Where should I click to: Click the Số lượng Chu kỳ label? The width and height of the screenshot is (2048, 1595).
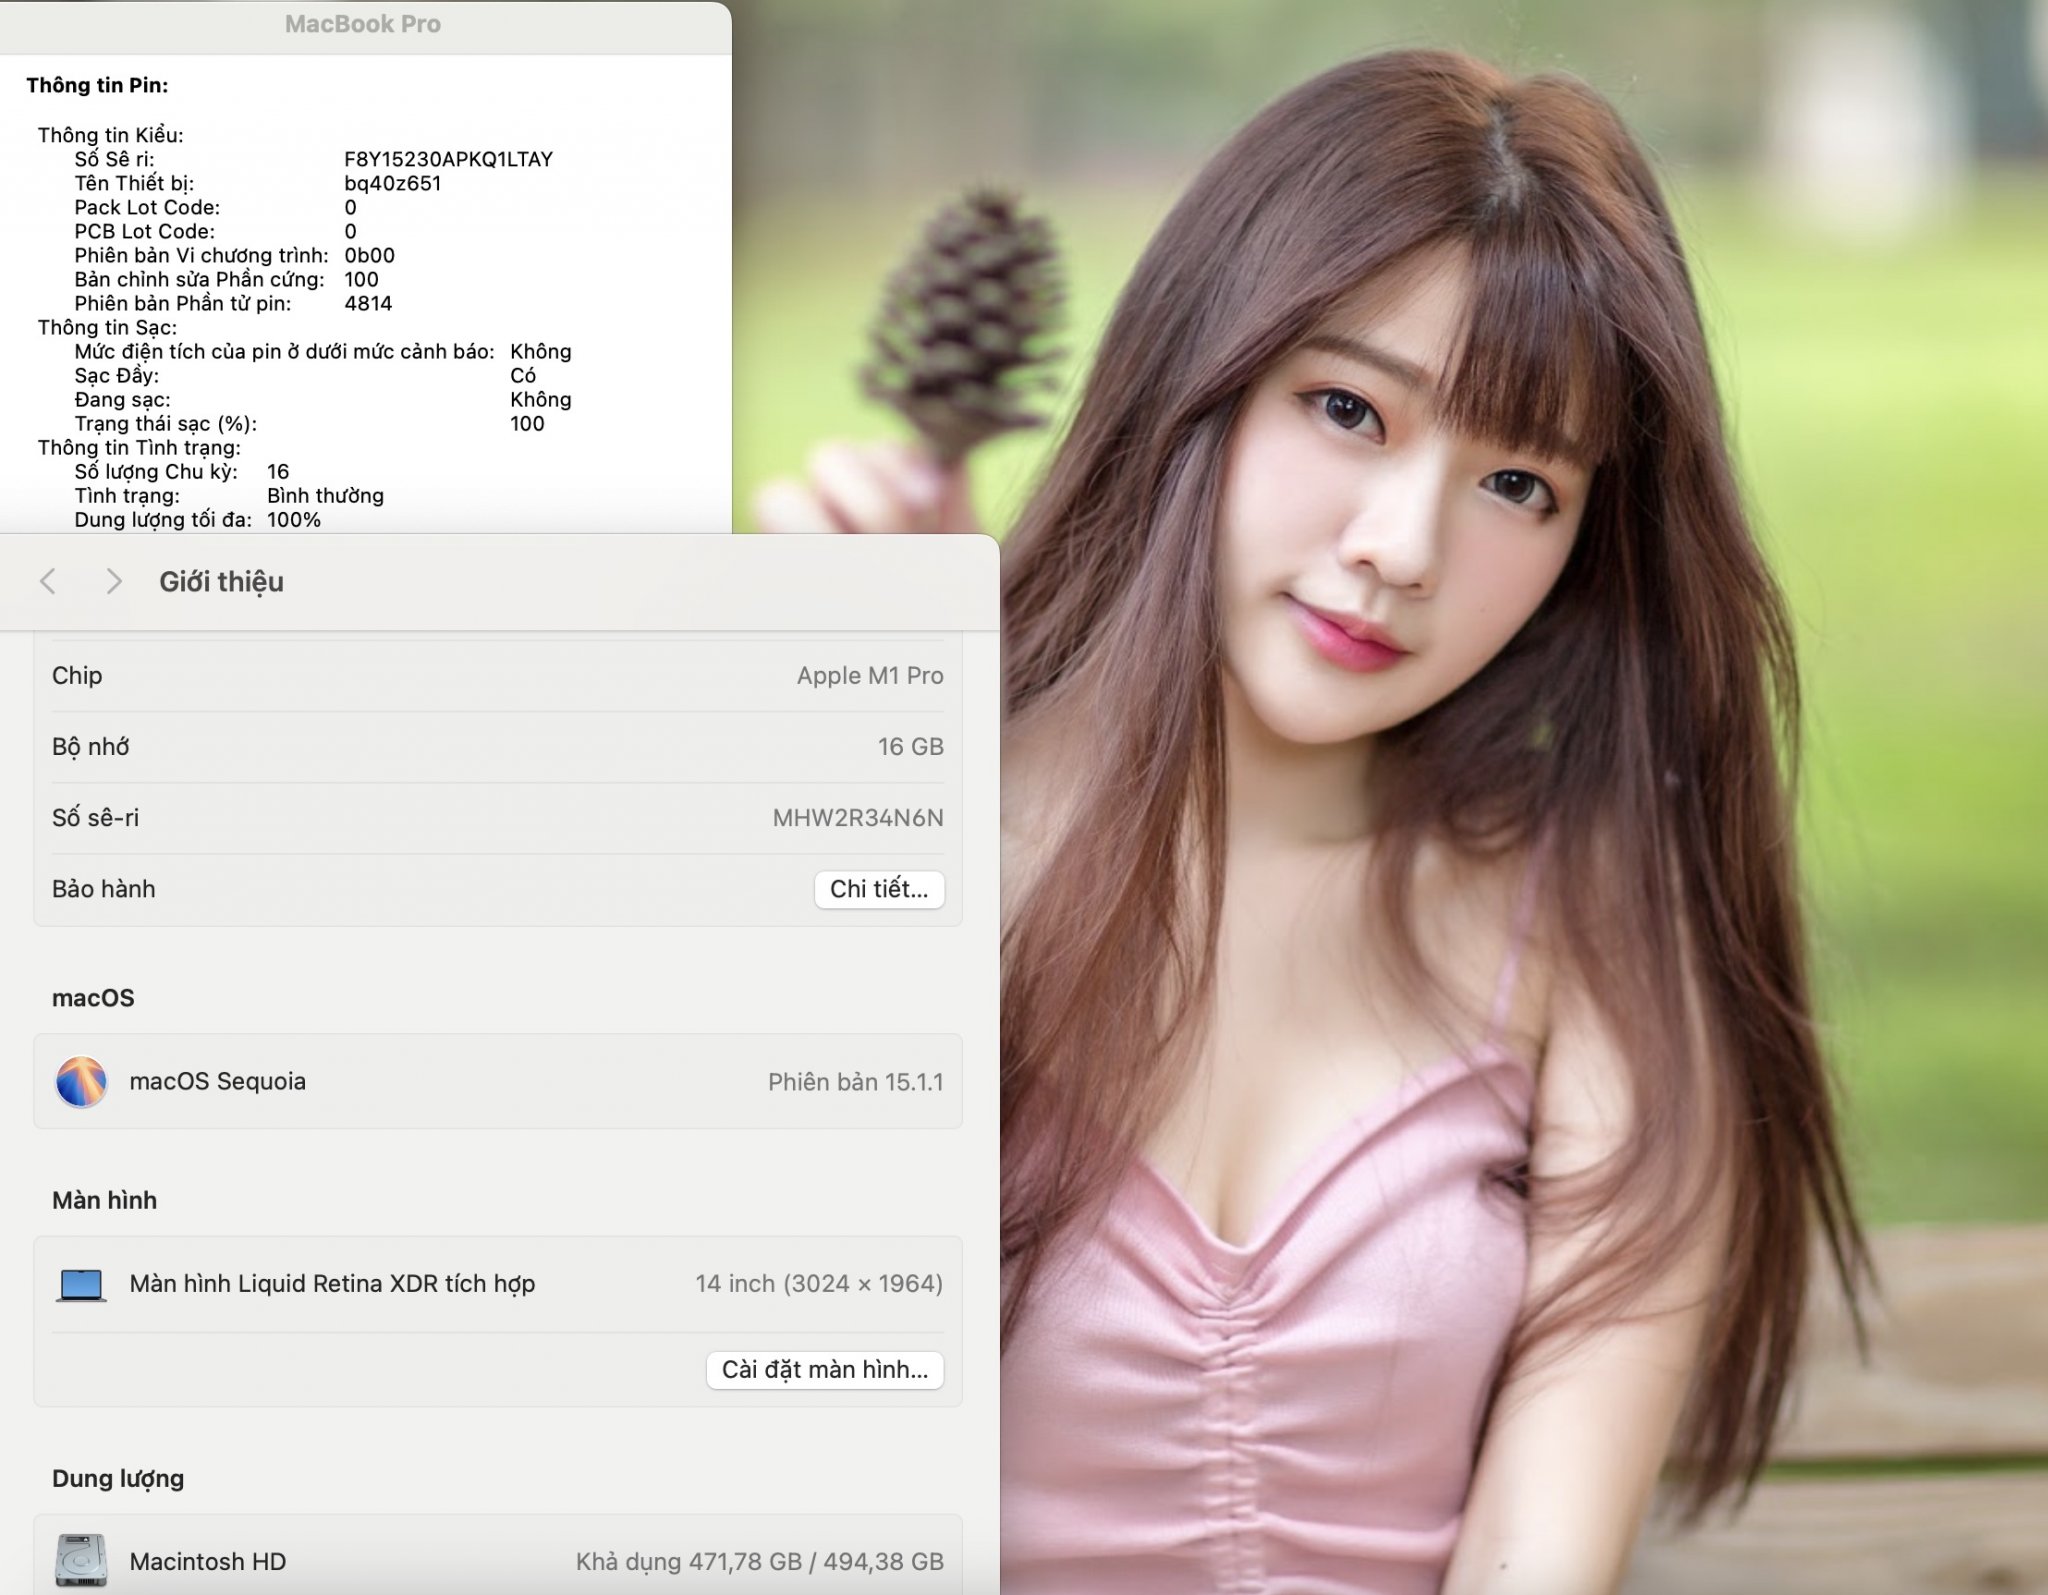click(156, 472)
